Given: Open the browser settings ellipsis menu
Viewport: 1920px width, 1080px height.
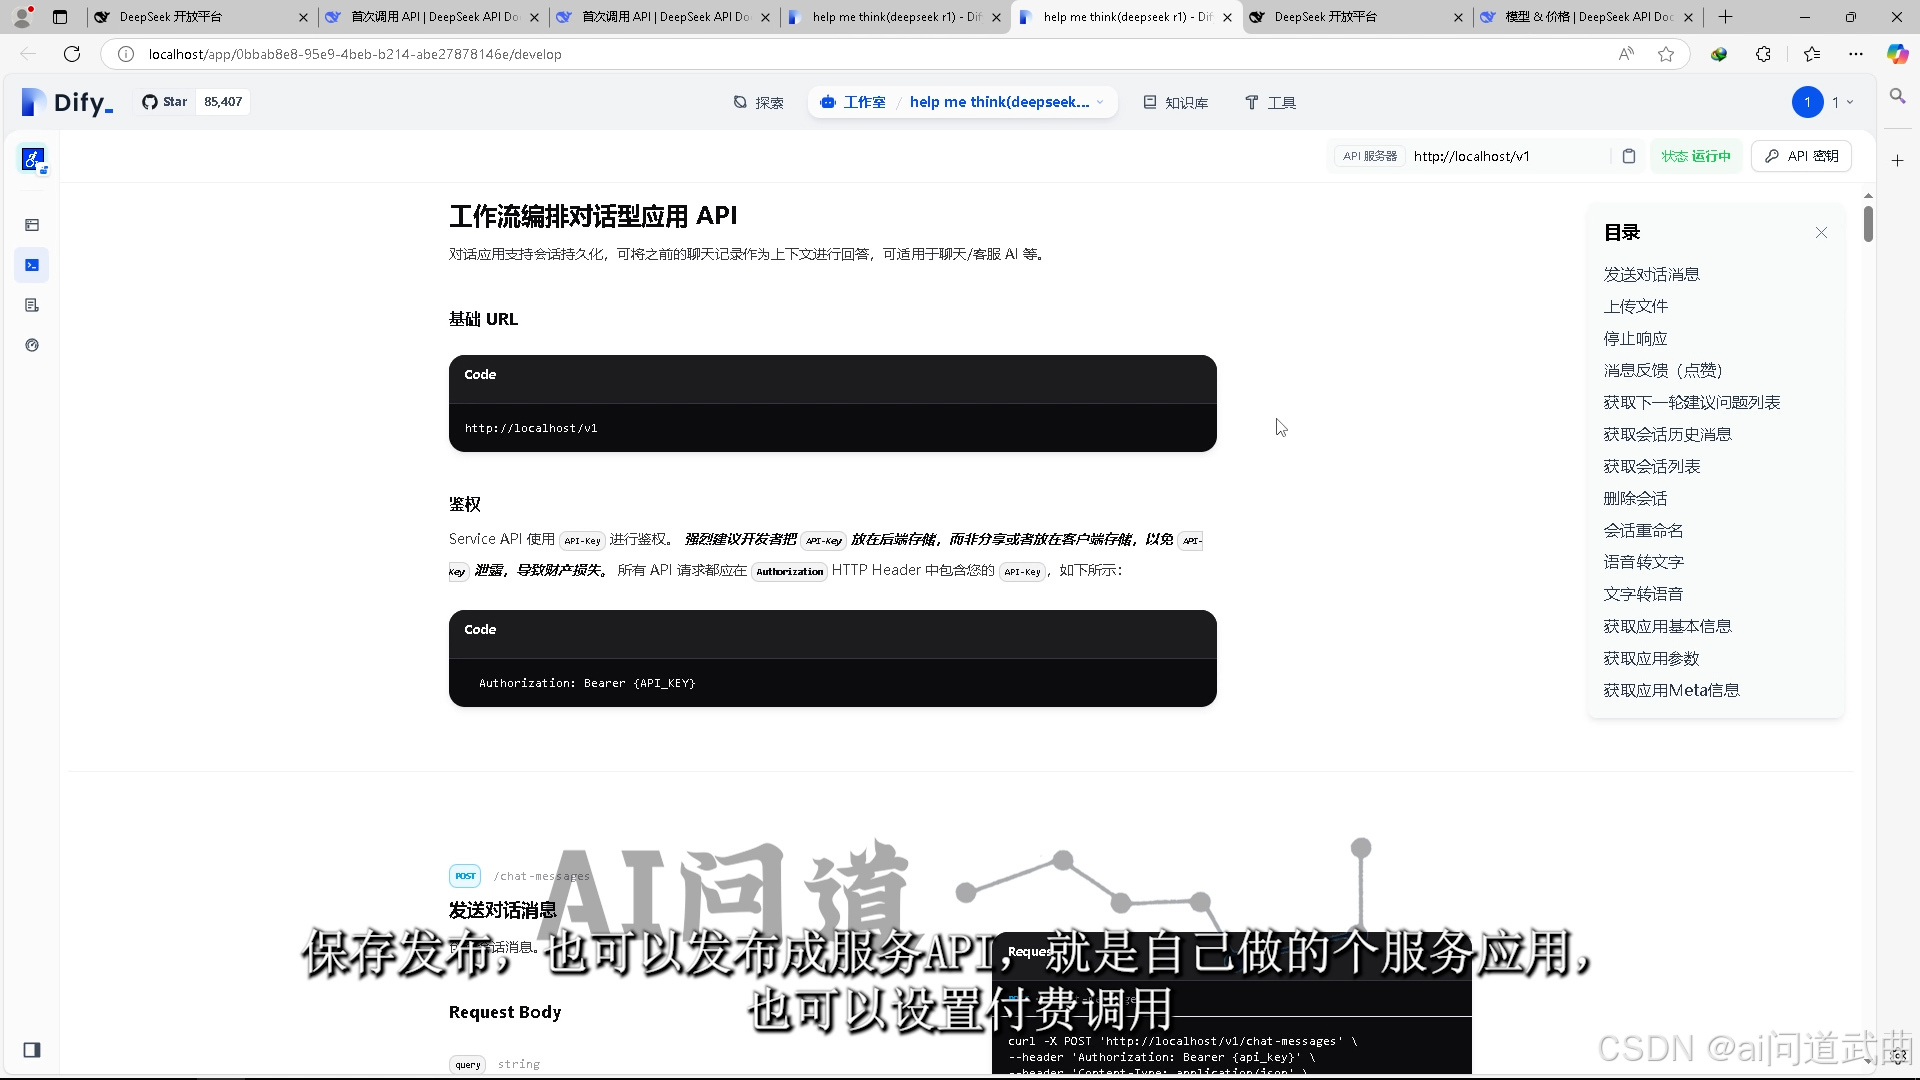Looking at the screenshot, I should tap(1855, 54).
